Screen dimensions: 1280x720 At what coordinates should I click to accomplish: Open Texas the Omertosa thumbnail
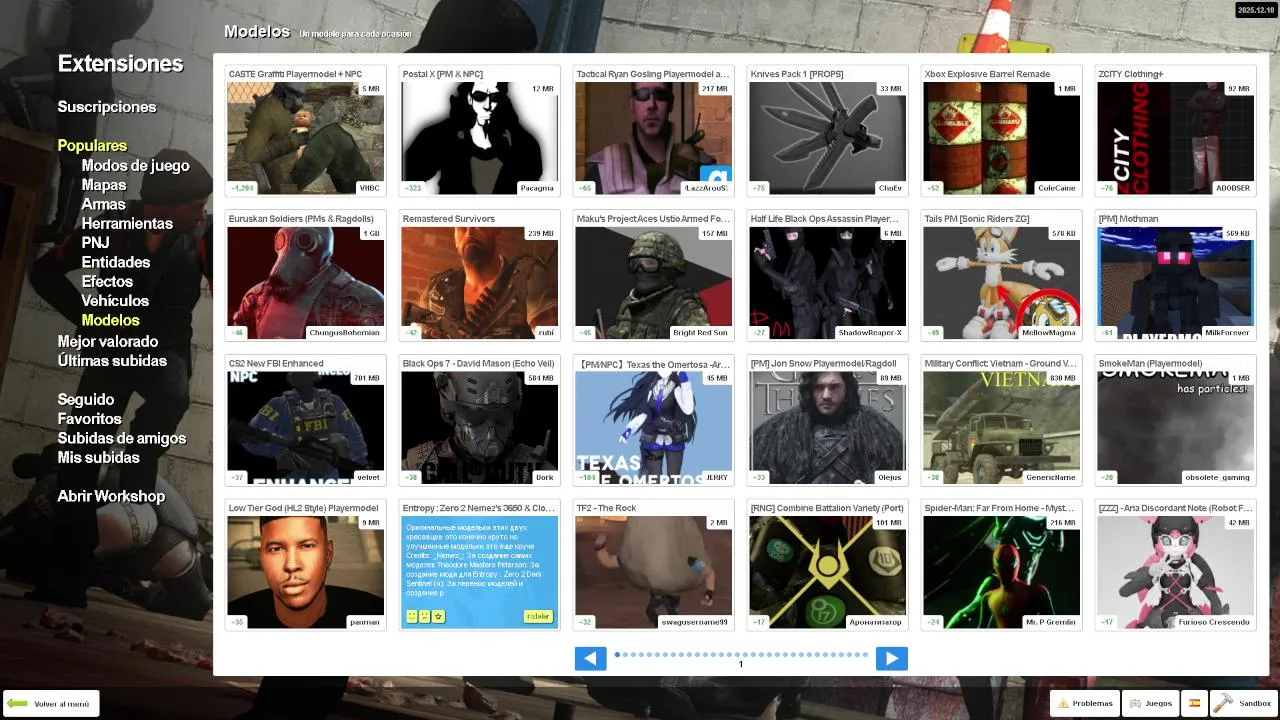point(654,428)
